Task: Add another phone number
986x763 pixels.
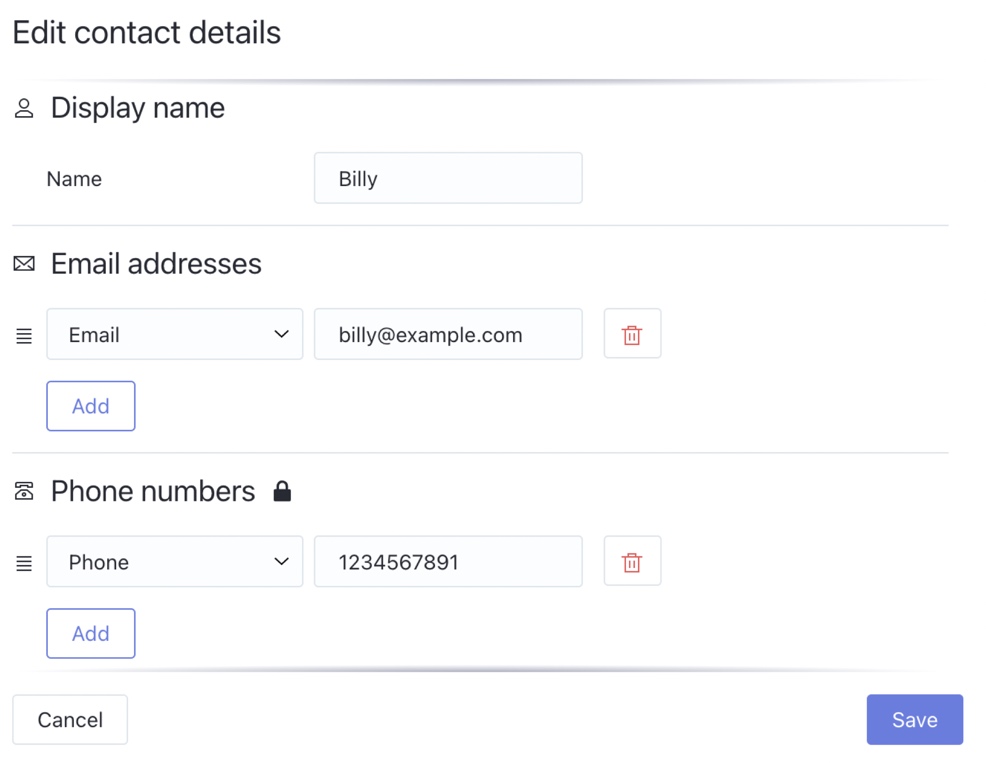Action: point(91,633)
